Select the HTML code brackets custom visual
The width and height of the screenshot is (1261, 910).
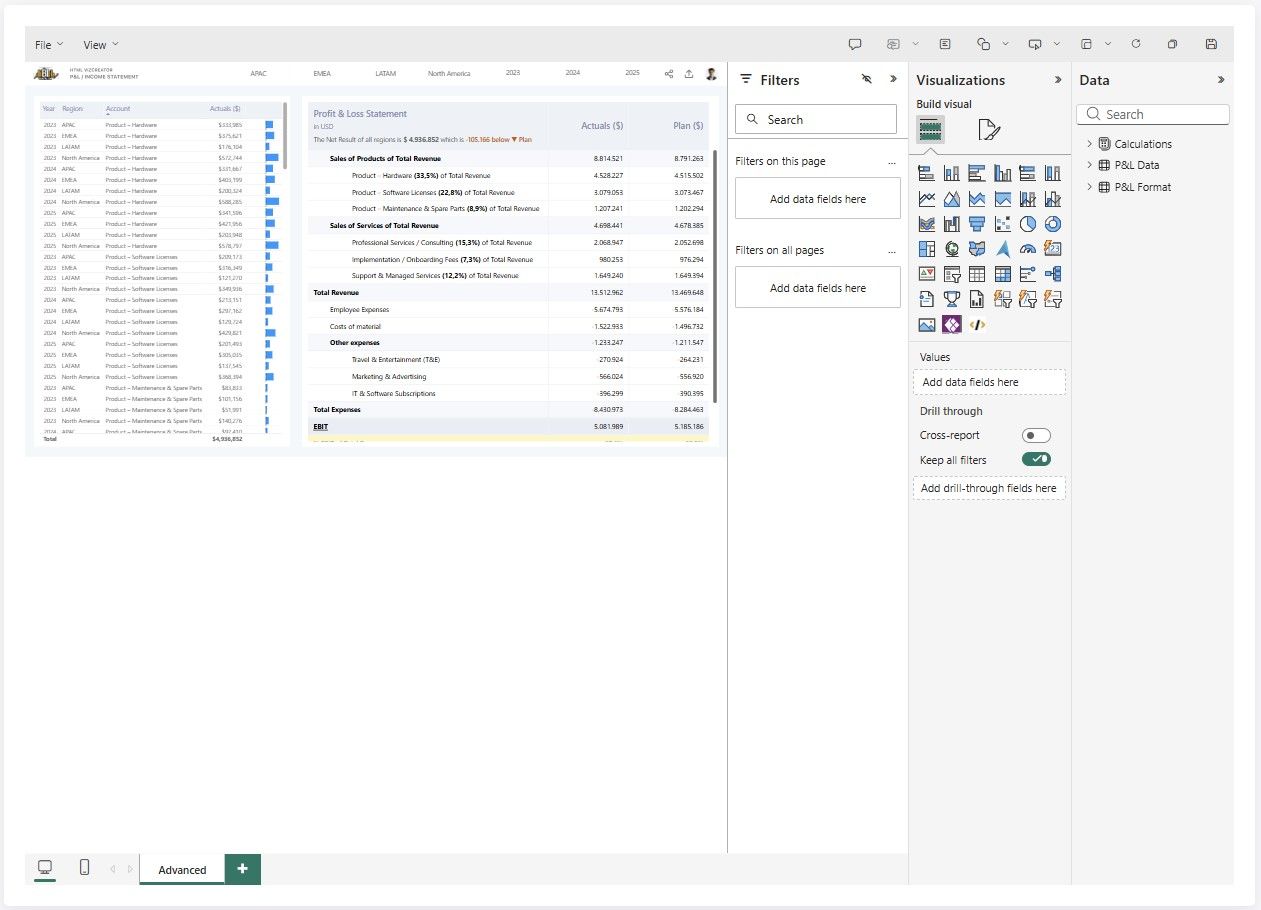click(x=977, y=324)
